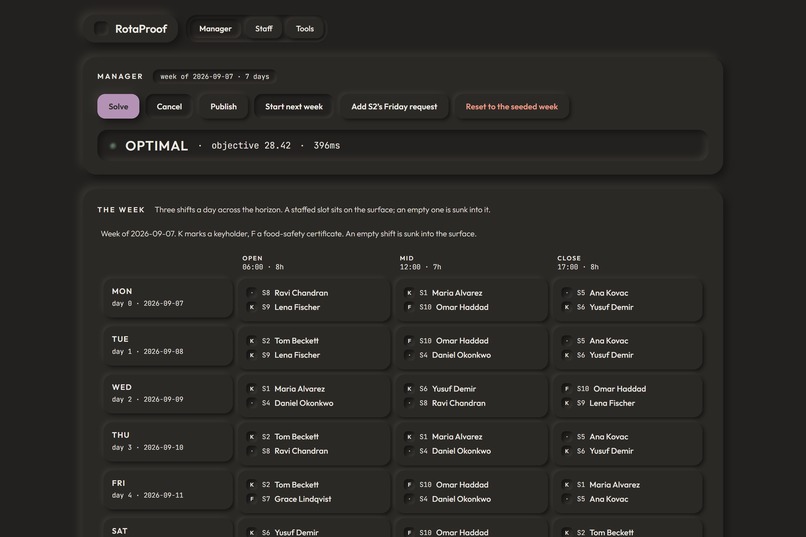Click keyholder badge beside Yusuf Demir, Saturday open
This screenshot has height=537, width=806.
pos(252,532)
